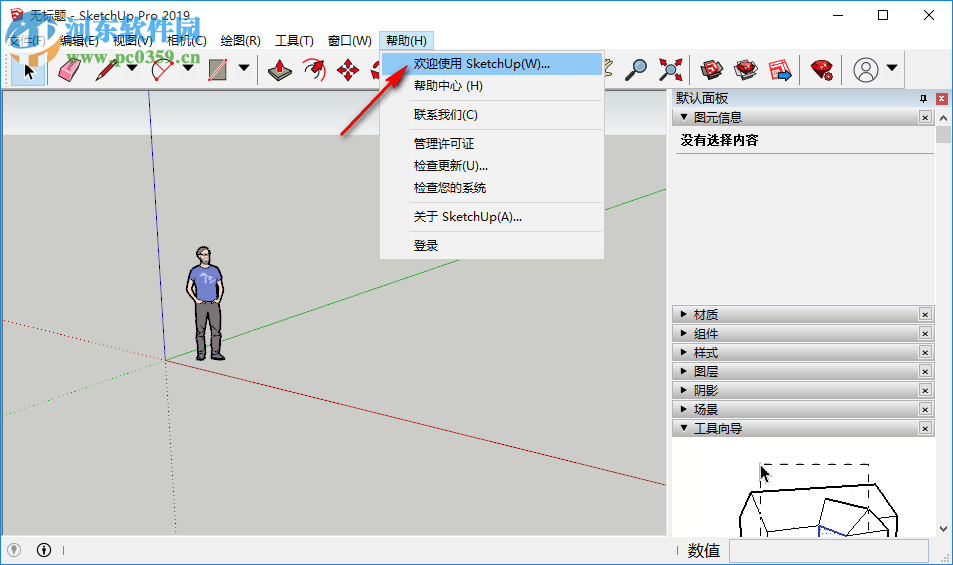Click the Zoom Extents tool
Image resolution: width=953 pixels, height=565 pixels.
(x=670, y=70)
